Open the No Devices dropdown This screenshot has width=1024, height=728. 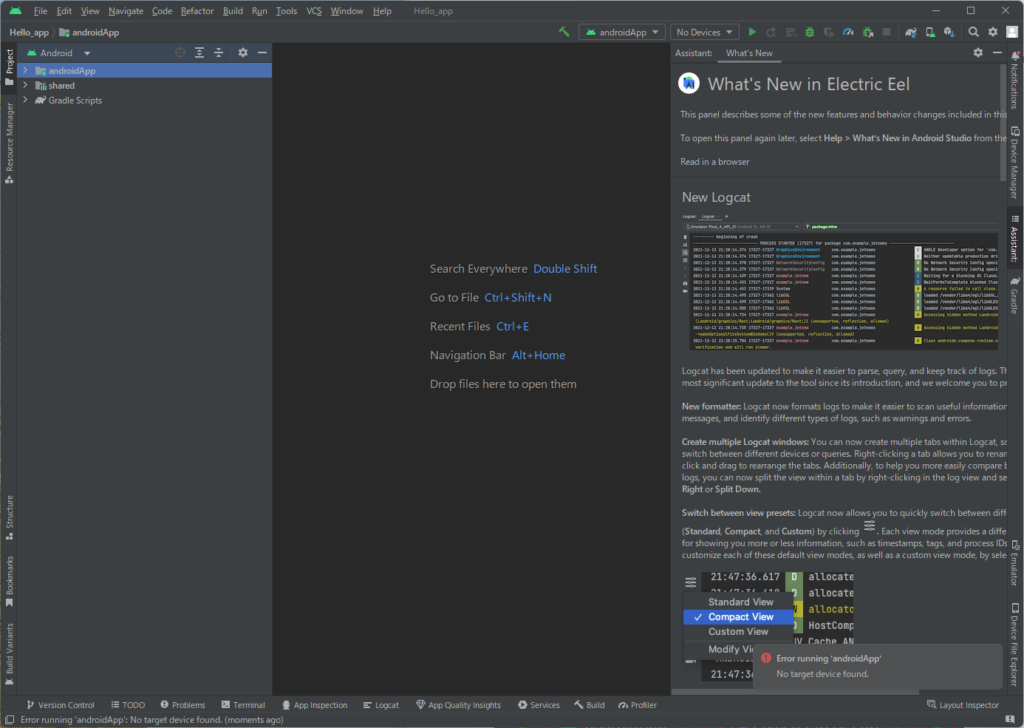[705, 32]
